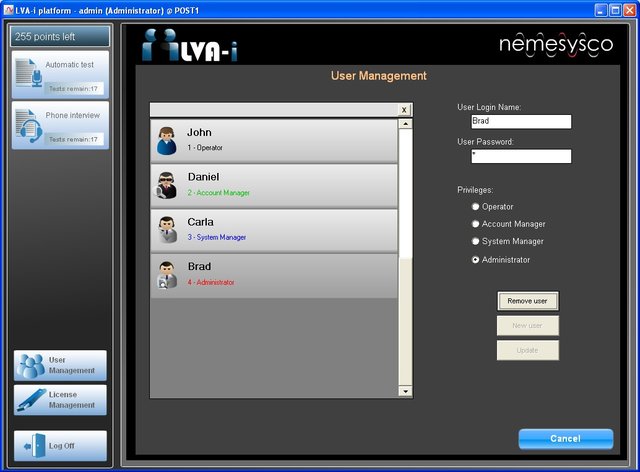Click the User Management people group icon
The image size is (640, 472).
click(33, 365)
